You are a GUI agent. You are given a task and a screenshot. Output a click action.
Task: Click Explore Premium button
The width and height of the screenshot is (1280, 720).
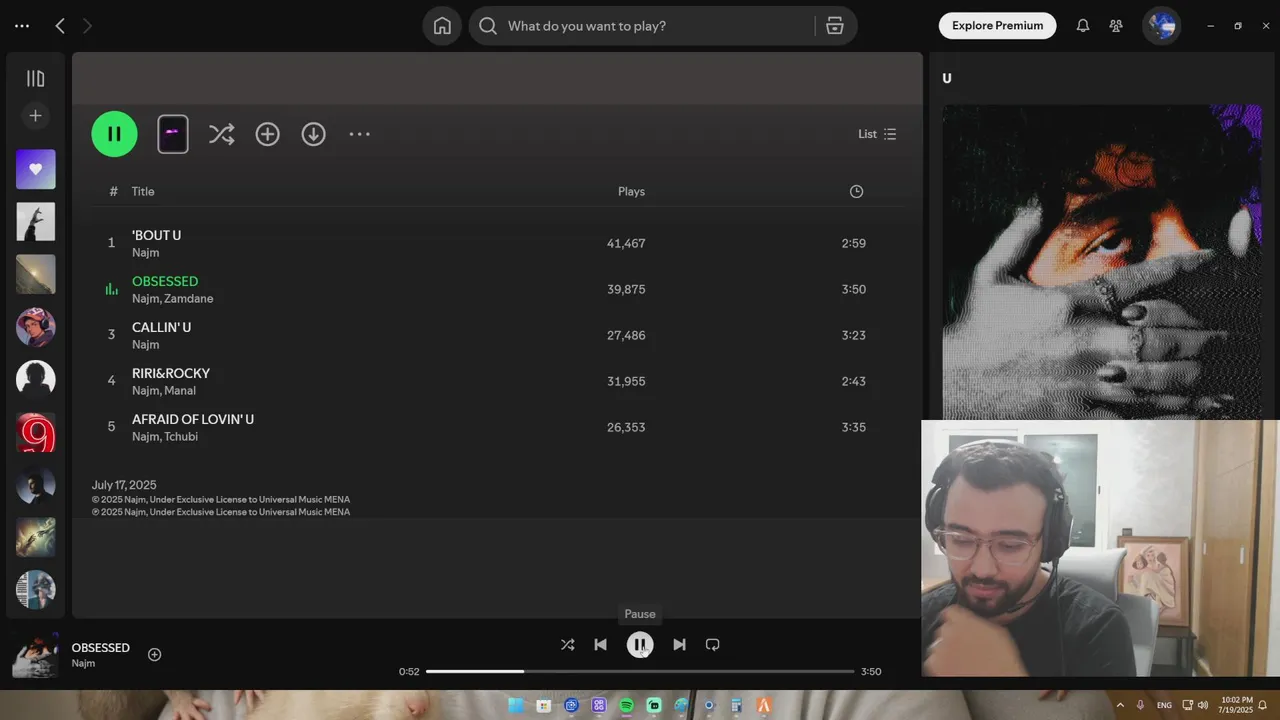tap(997, 26)
